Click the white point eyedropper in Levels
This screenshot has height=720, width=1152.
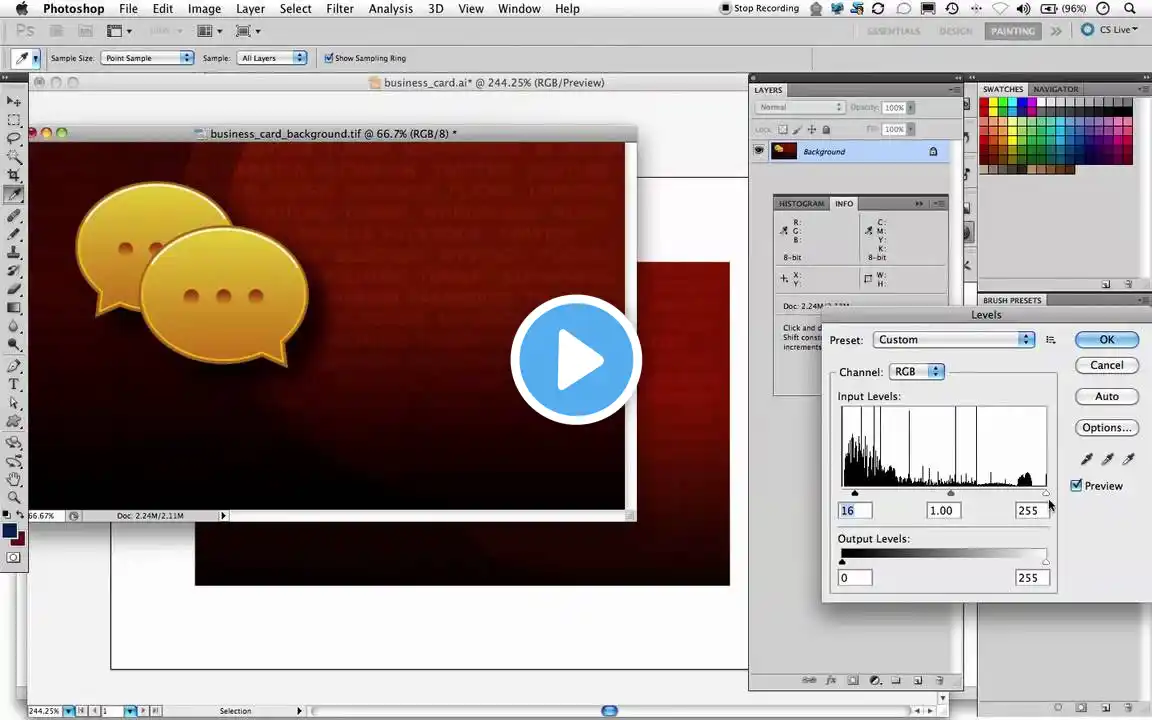(1128, 459)
